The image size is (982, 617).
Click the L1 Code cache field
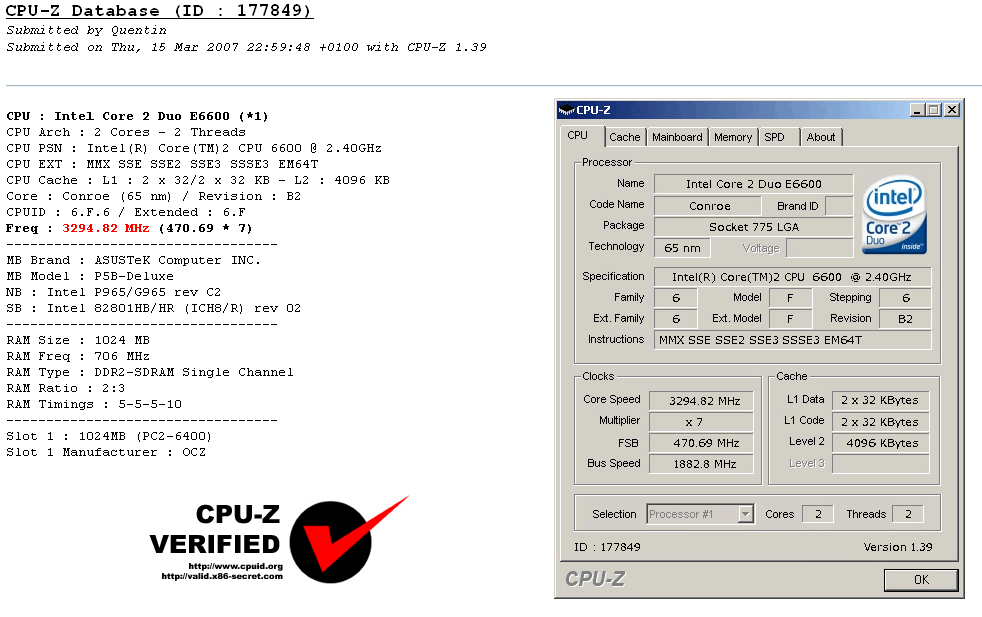click(x=881, y=422)
